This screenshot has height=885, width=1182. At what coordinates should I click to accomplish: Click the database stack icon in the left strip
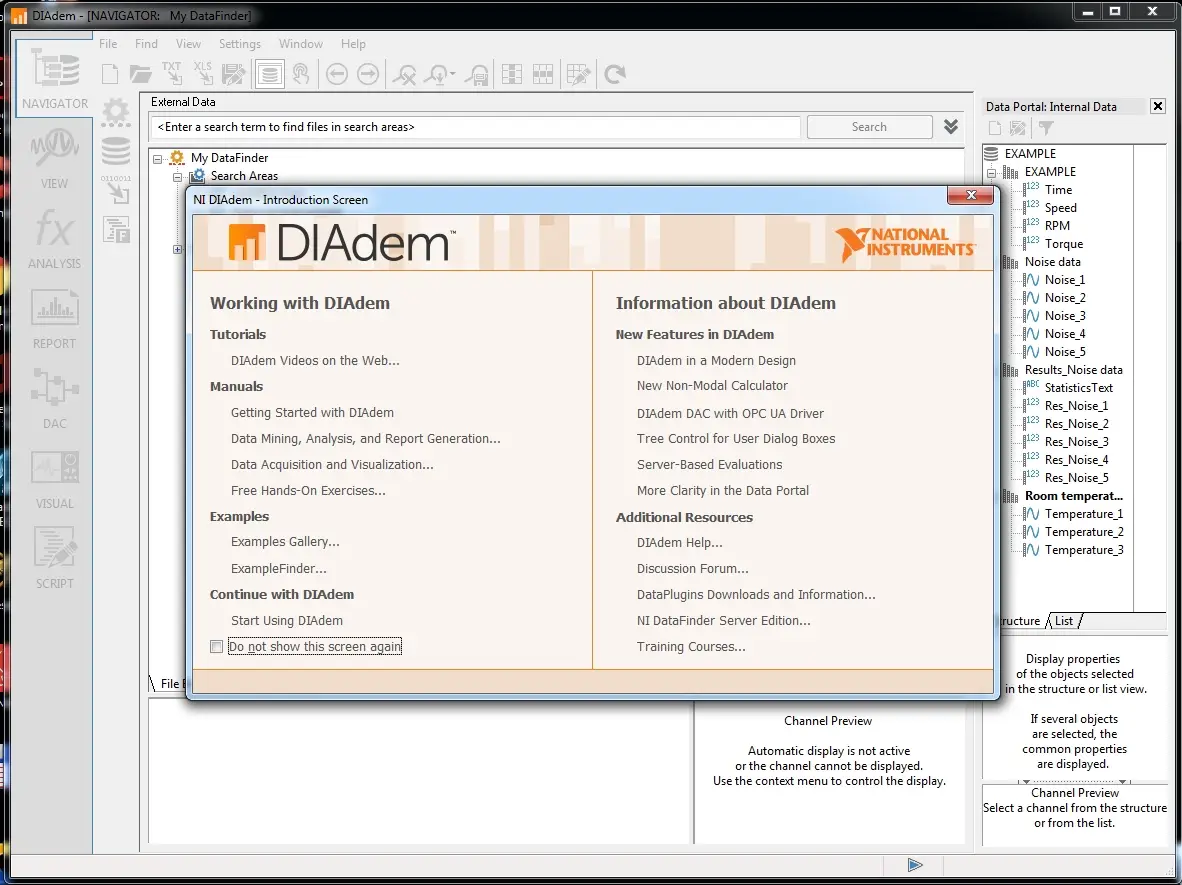point(116,151)
